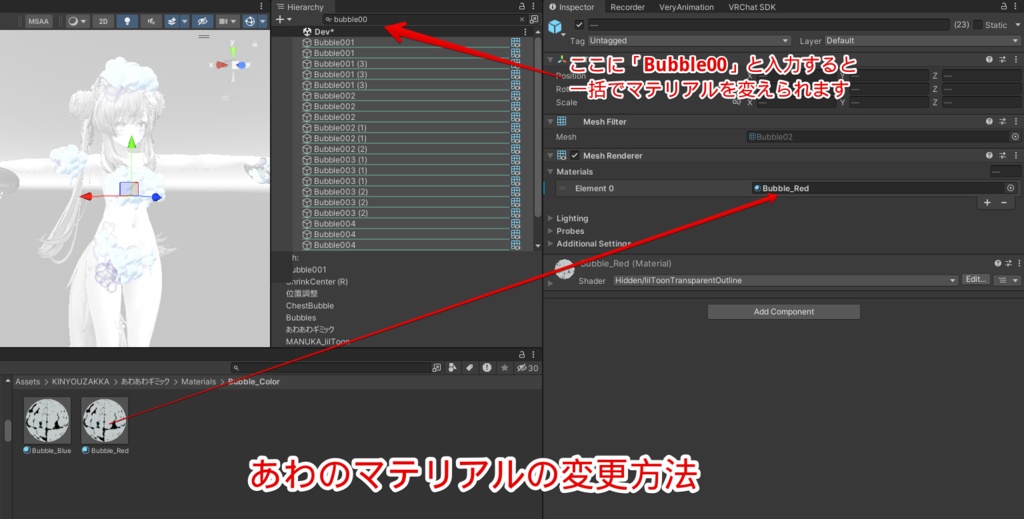Open the Hierarchy panel kebab menu

point(534,6)
